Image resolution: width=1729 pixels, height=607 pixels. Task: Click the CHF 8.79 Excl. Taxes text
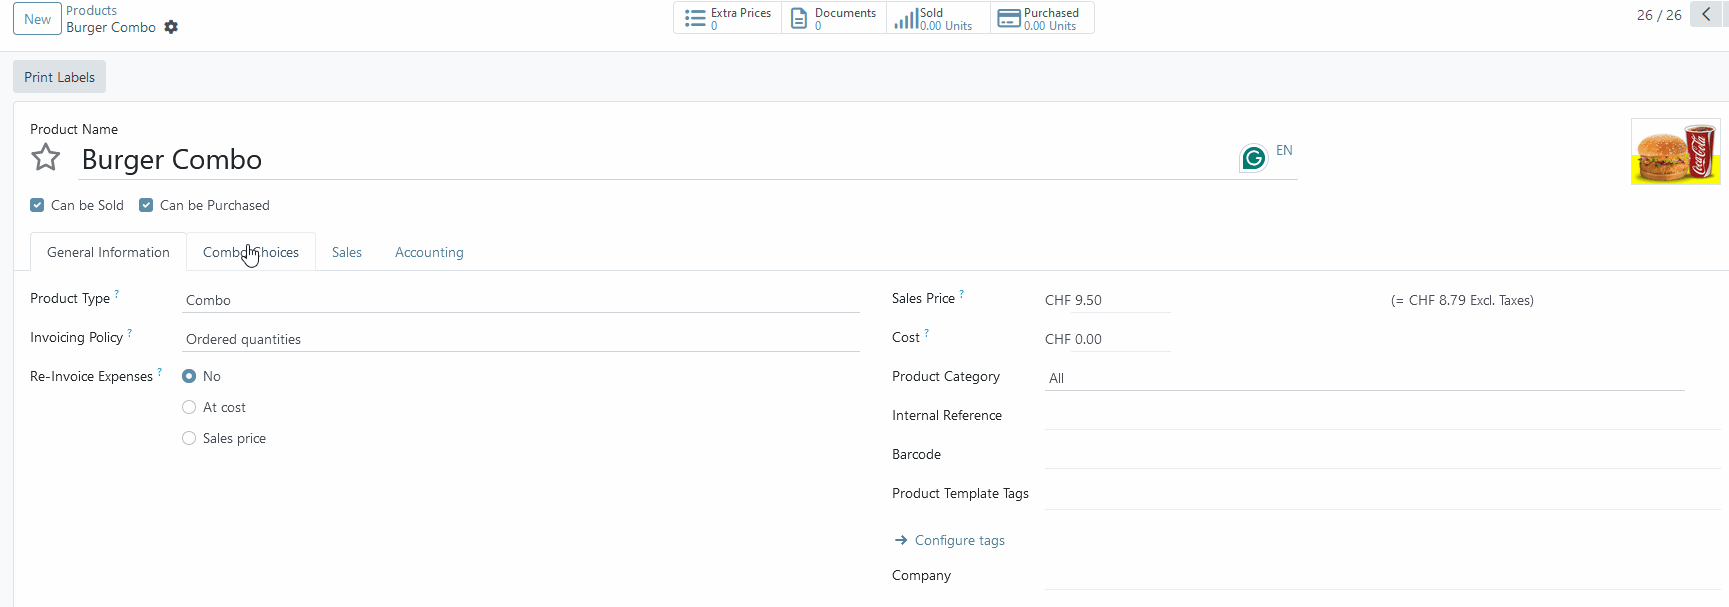tap(1462, 300)
